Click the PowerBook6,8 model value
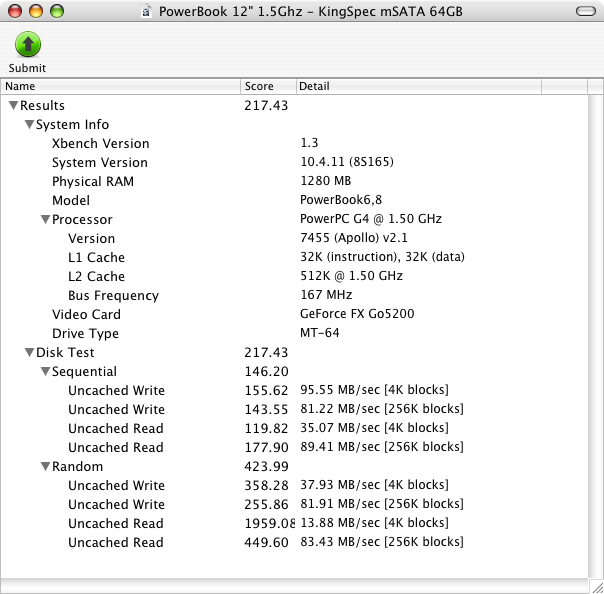Viewport: 604px width, 594px height. (x=341, y=200)
